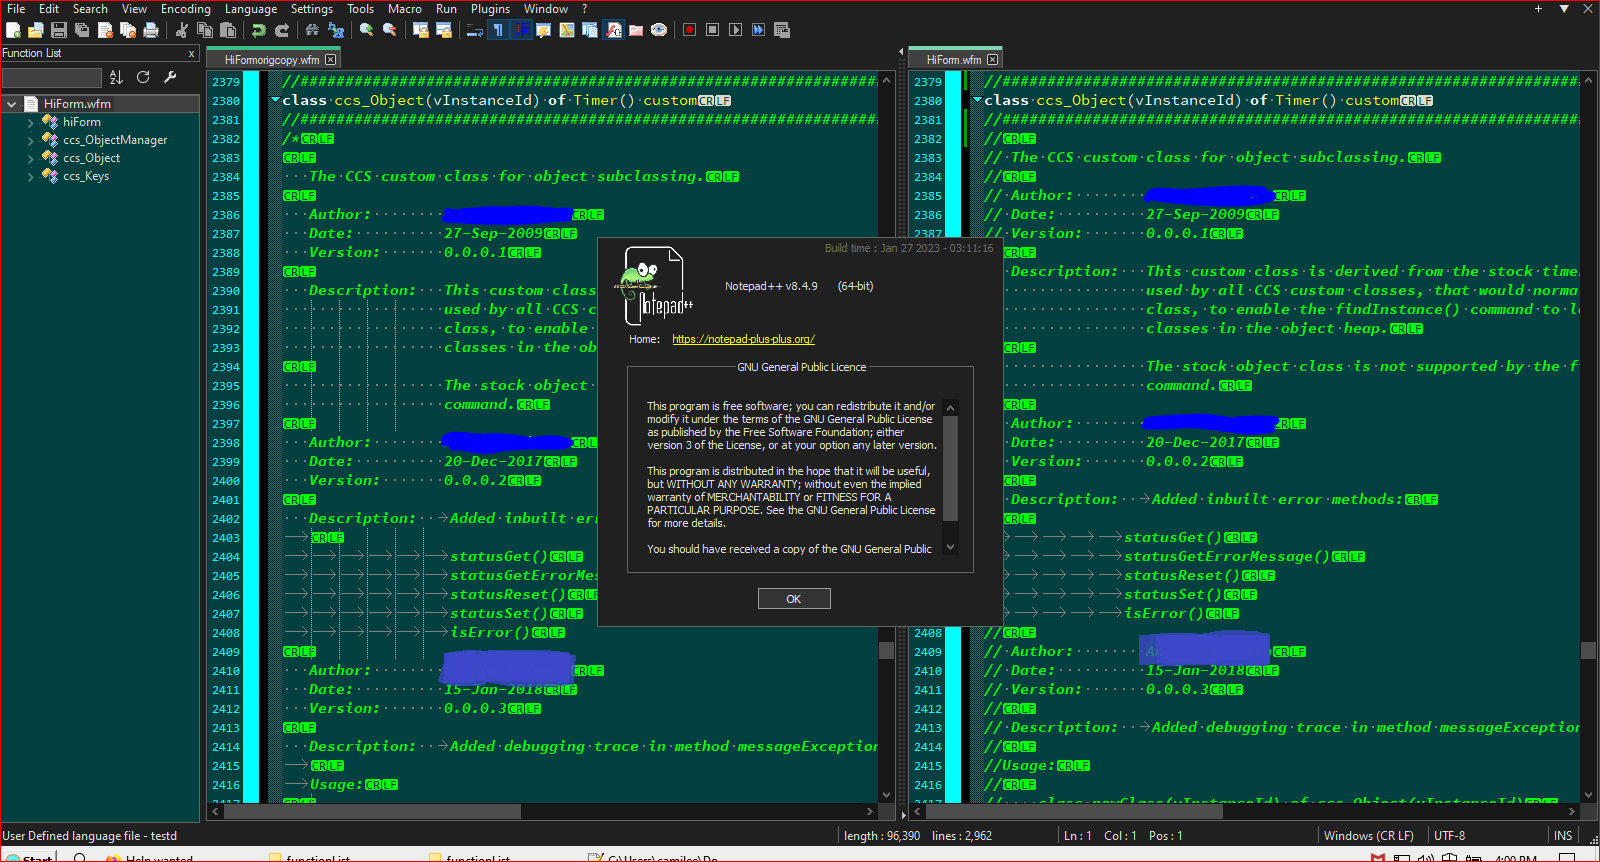Click UTF-8 encoding in status bar
Image resolution: width=1600 pixels, height=862 pixels.
[1449, 836]
